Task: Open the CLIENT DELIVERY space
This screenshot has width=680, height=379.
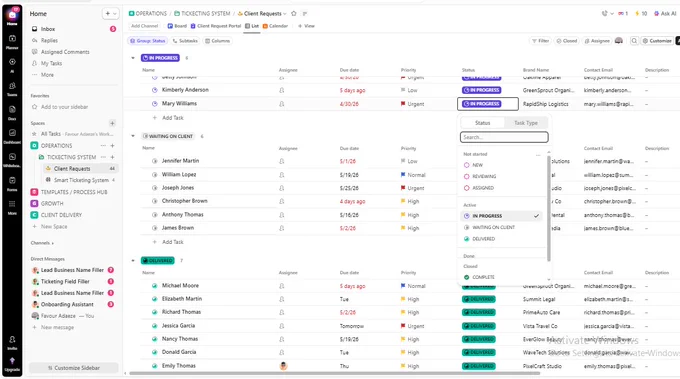Action: click(x=61, y=215)
